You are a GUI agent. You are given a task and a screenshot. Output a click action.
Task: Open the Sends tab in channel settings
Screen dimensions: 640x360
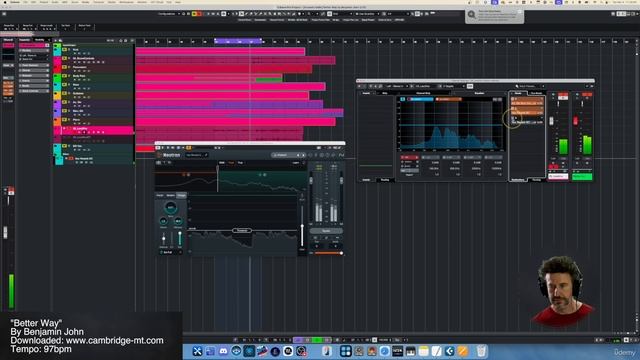(x=518, y=93)
